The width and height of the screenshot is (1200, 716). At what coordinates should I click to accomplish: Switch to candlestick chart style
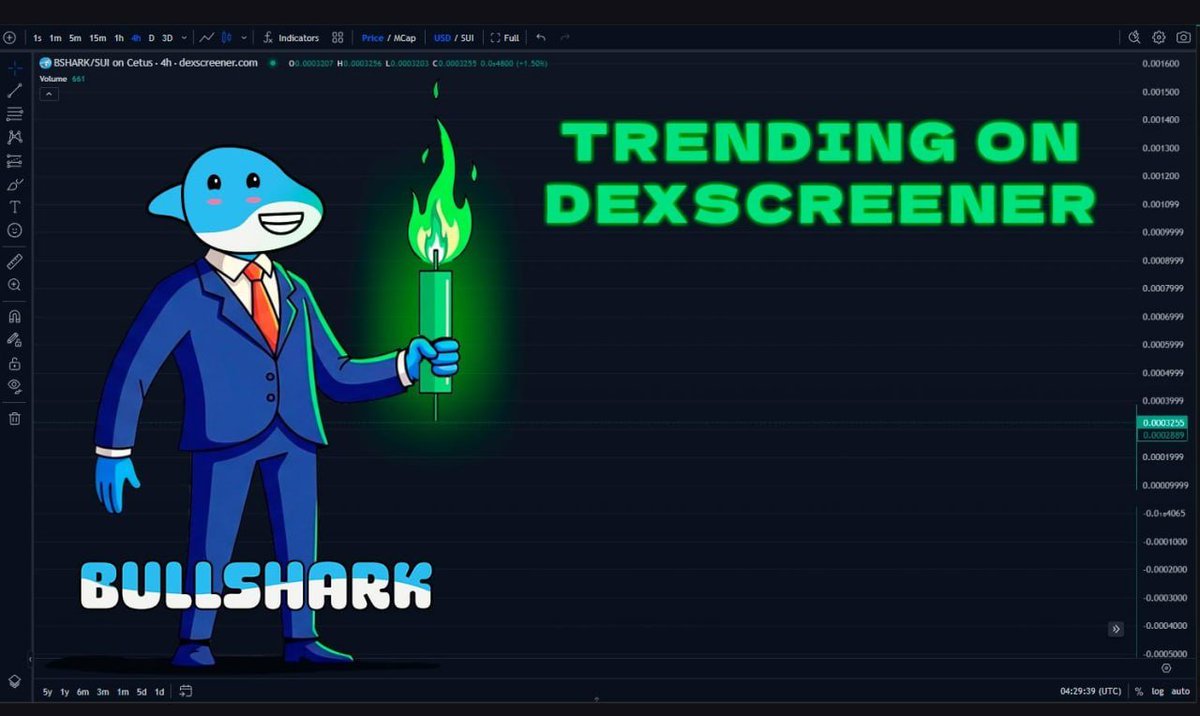[227, 38]
